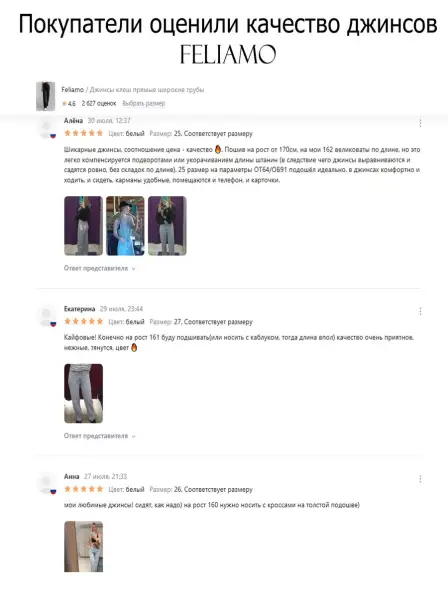Image resolution: width=448 pixels, height=597 pixels.
Task: Open Алёна's first review photo
Action: click(83, 226)
